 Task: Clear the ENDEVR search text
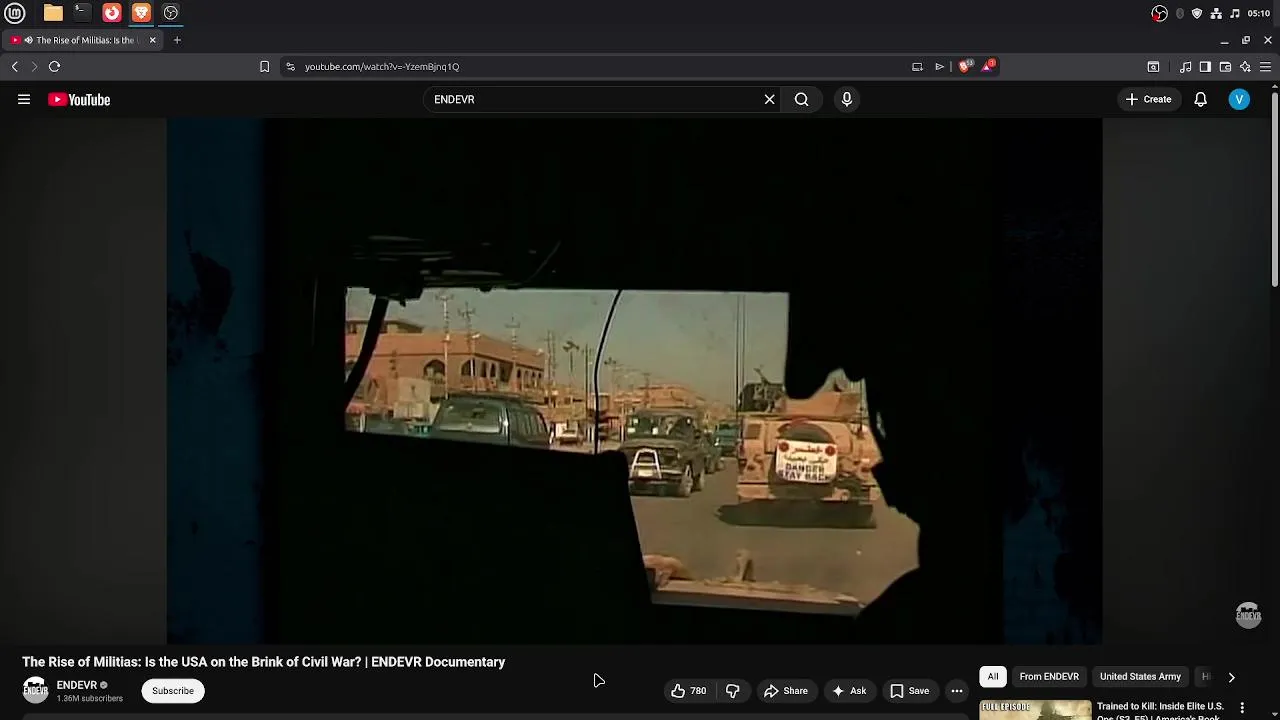point(769,99)
